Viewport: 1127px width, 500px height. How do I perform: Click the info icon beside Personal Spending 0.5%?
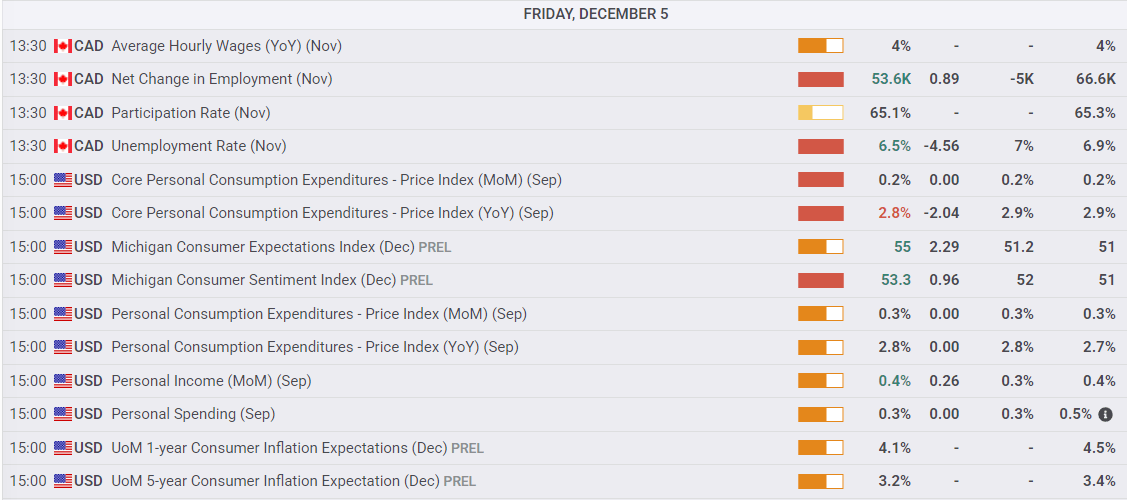click(1105, 414)
